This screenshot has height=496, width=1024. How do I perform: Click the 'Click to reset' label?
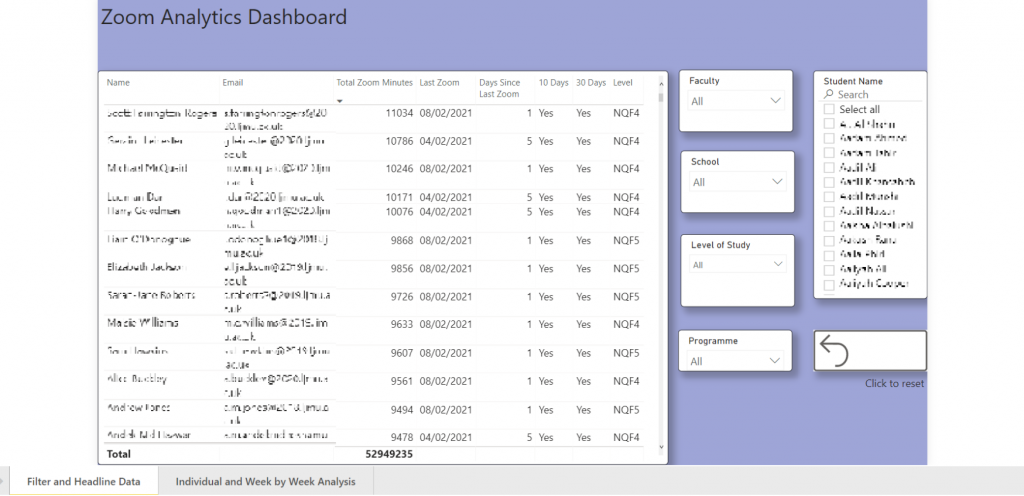895,384
